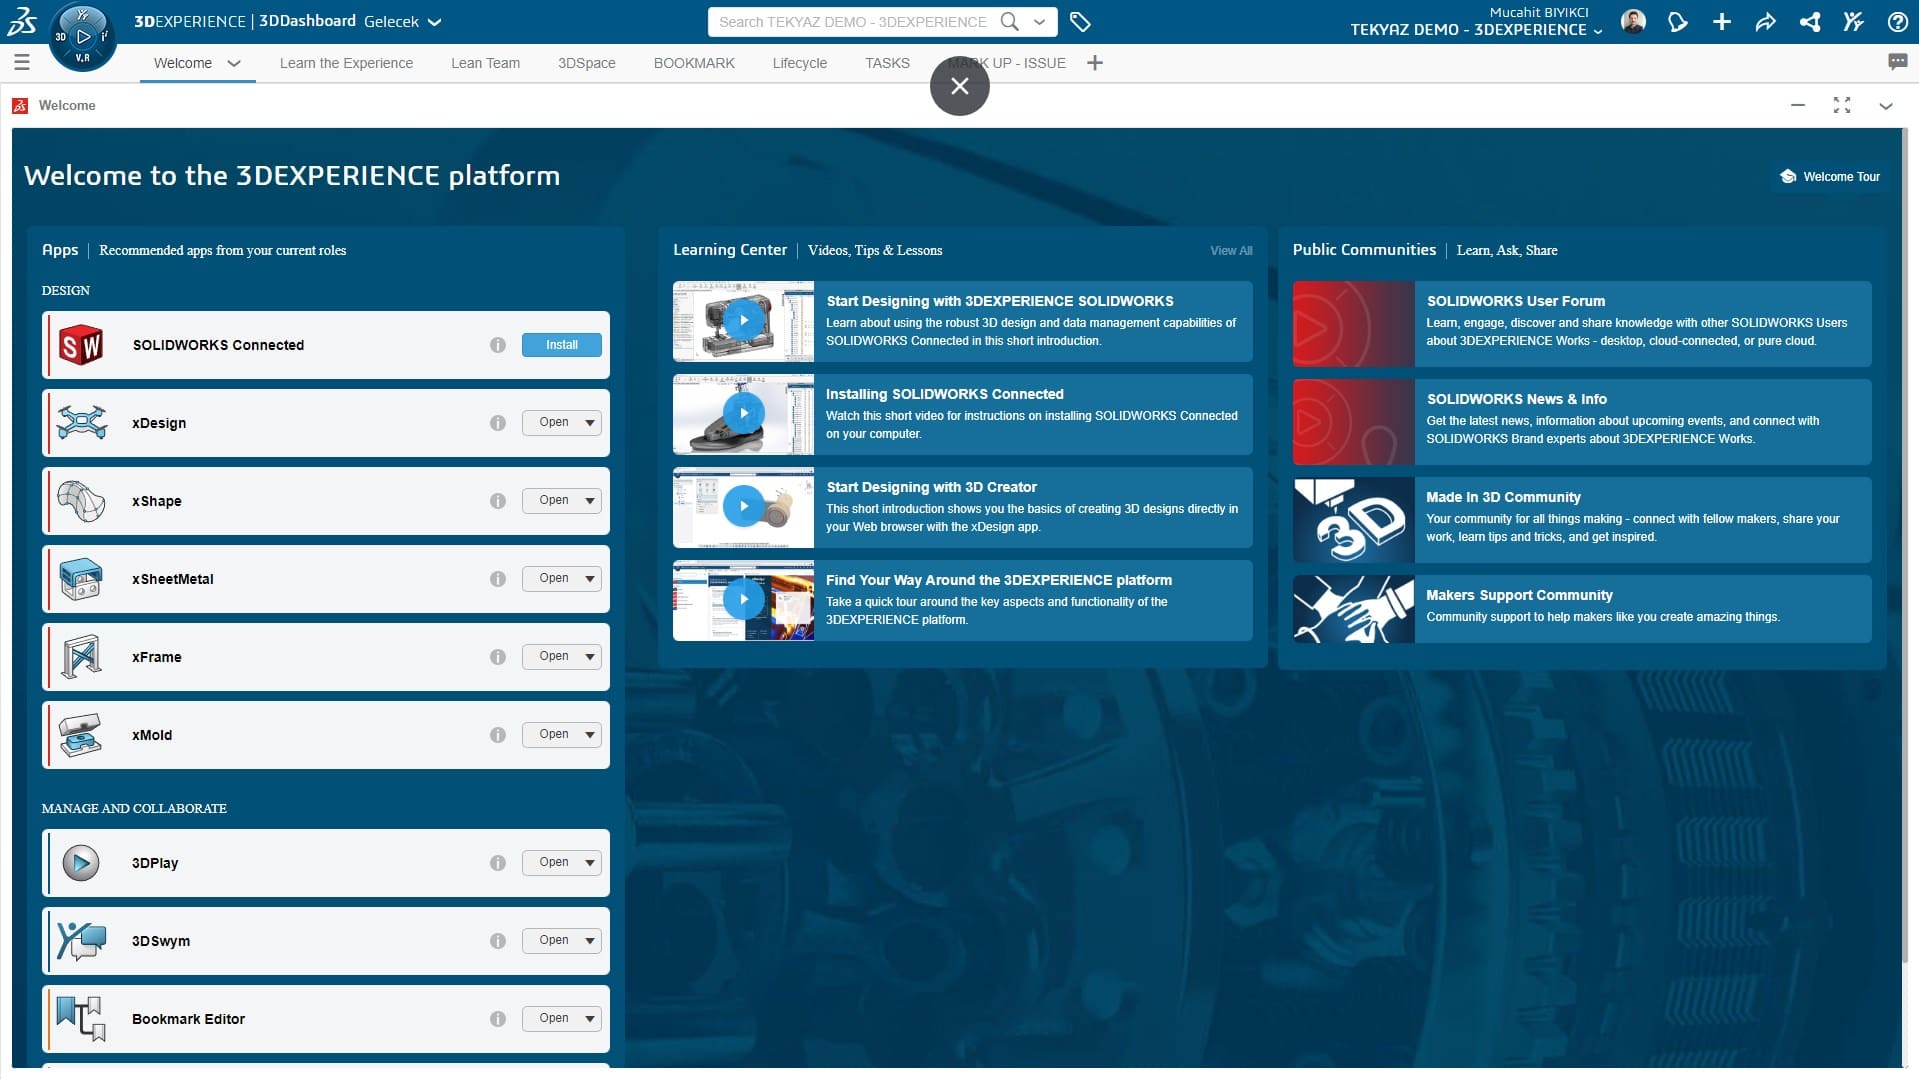Image resolution: width=1919 pixels, height=1079 pixels.
Task: Play Start Designing with 3DEXPERIENCE SOLIDWORKS video
Action: tap(743, 321)
